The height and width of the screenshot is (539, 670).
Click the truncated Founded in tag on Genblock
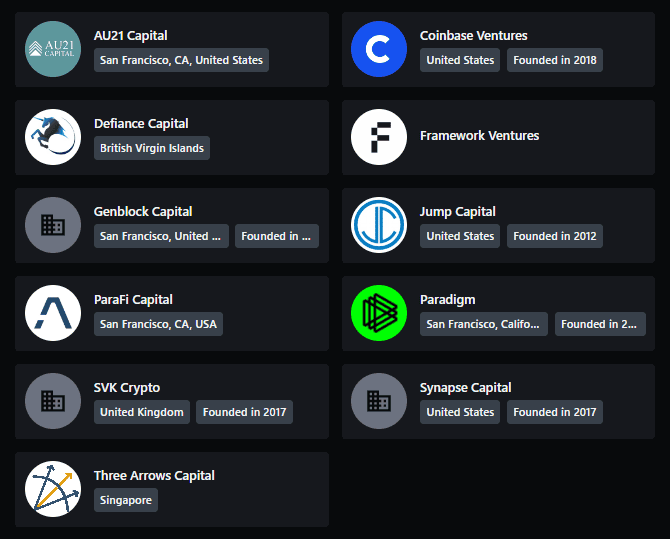pos(277,236)
